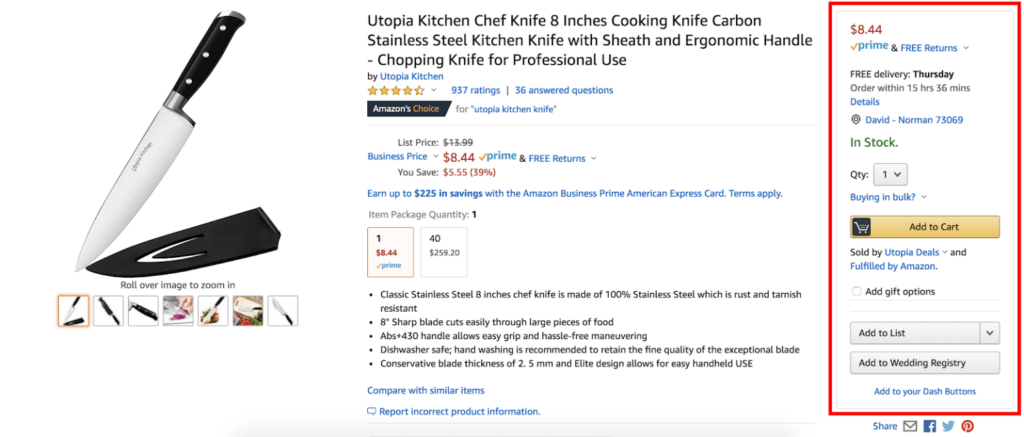
Task: Open the 36 answered questions link
Action: click(564, 90)
